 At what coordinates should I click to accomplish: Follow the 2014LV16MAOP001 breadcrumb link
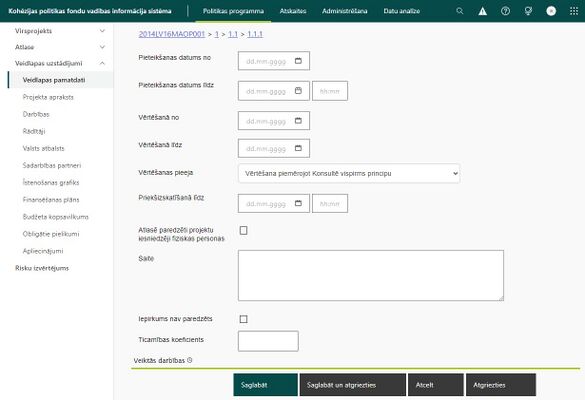(x=172, y=34)
